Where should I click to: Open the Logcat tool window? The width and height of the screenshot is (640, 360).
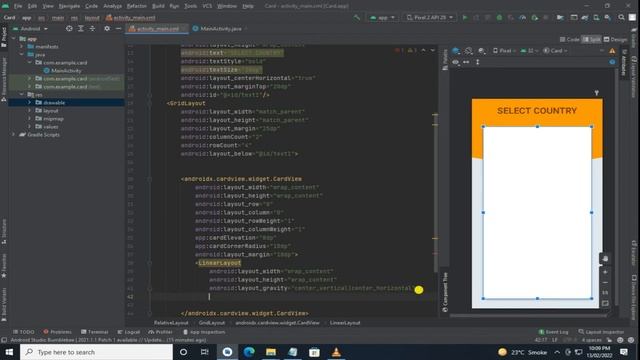128,332
